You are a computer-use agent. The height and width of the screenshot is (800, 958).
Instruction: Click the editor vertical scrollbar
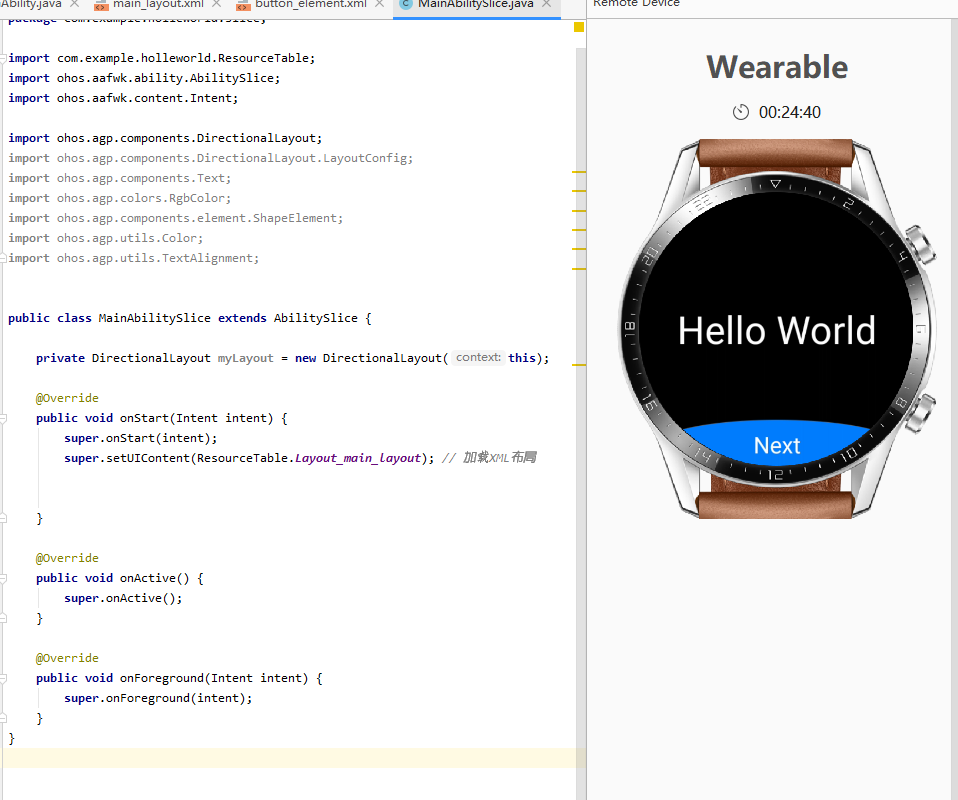click(580, 422)
